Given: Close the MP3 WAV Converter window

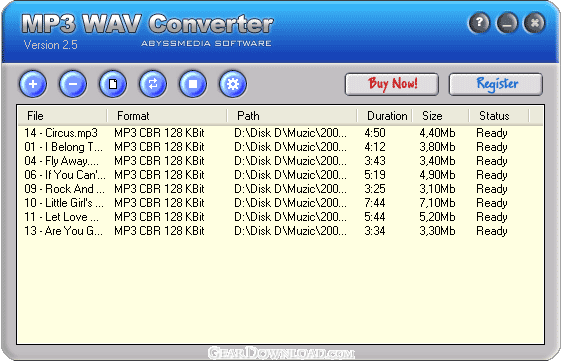Looking at the screenshot, I should point(534,23).
